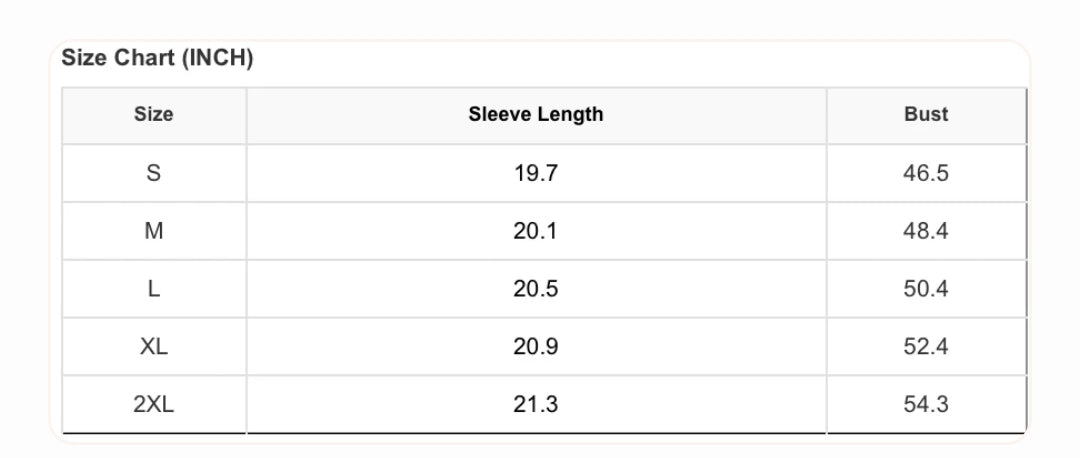
Task: Click the Bust column header
Action: pyautogui.click(x=926, y=114)
